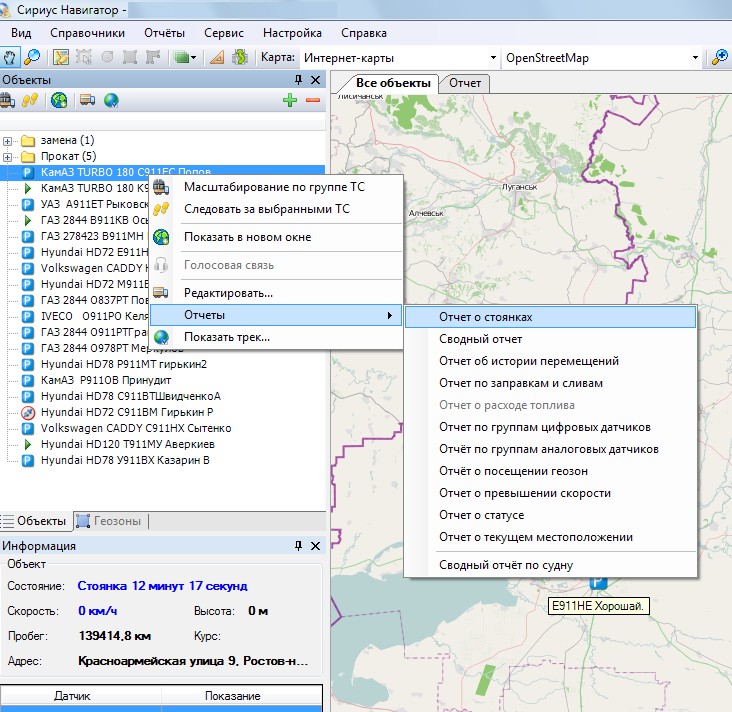Click the truck icon in Objects toolbar
Viewport: 732px width, 712px height.
tap(87, 100)
